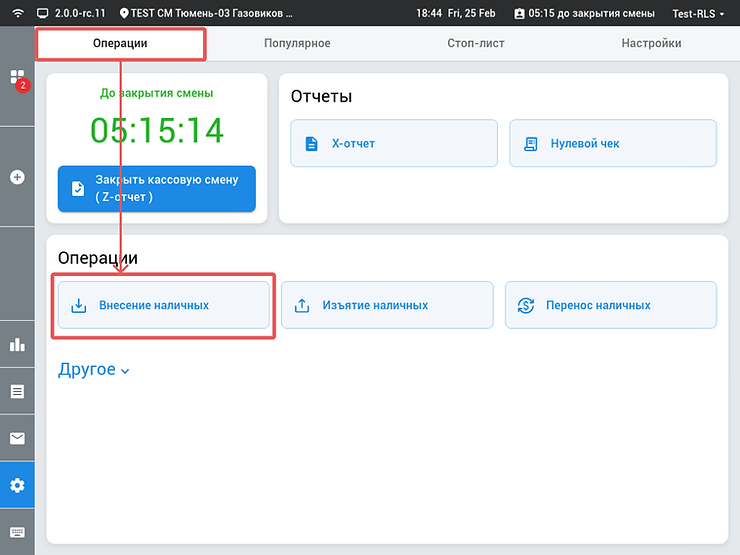The width and height of the screenshot is (740, 555).
Task: Open the Настройки tab
Action: click(651, 43)
